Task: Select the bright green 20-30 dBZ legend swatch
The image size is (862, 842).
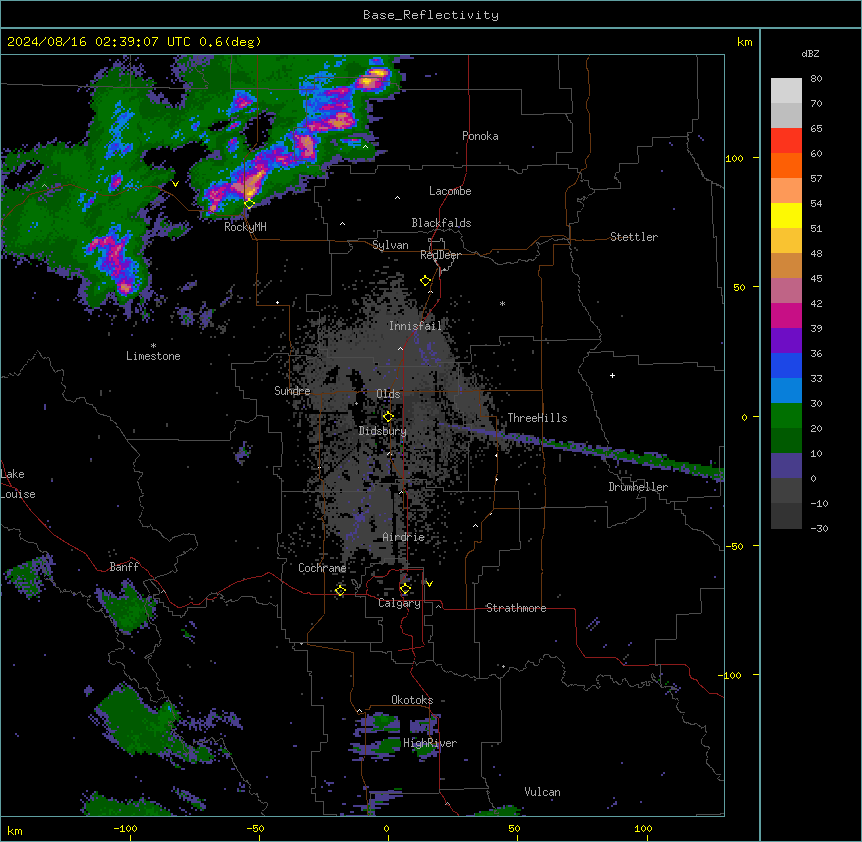Action: pyautogui.click(x=786, y=416)
